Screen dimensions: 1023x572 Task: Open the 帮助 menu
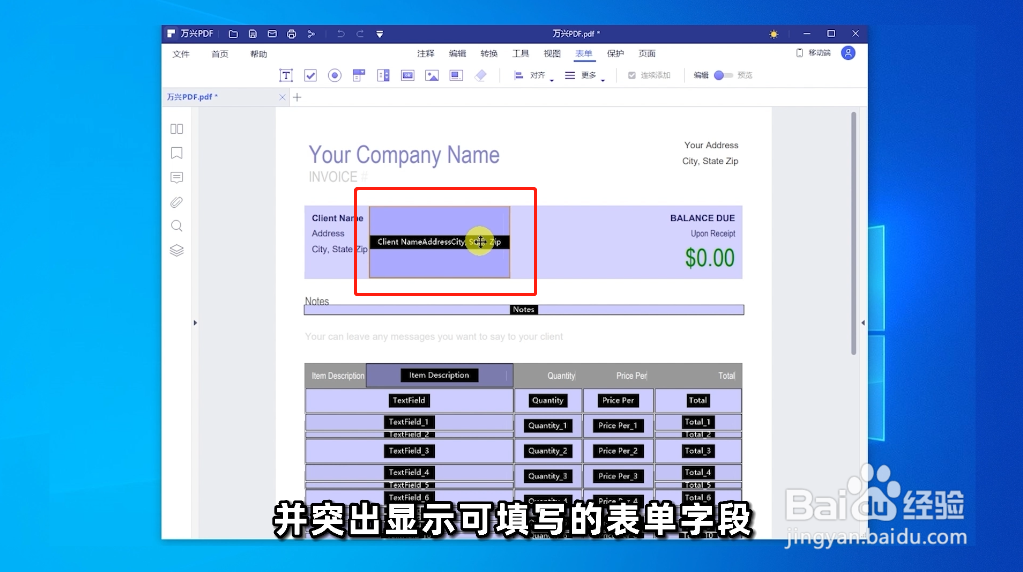click(259, 54)
